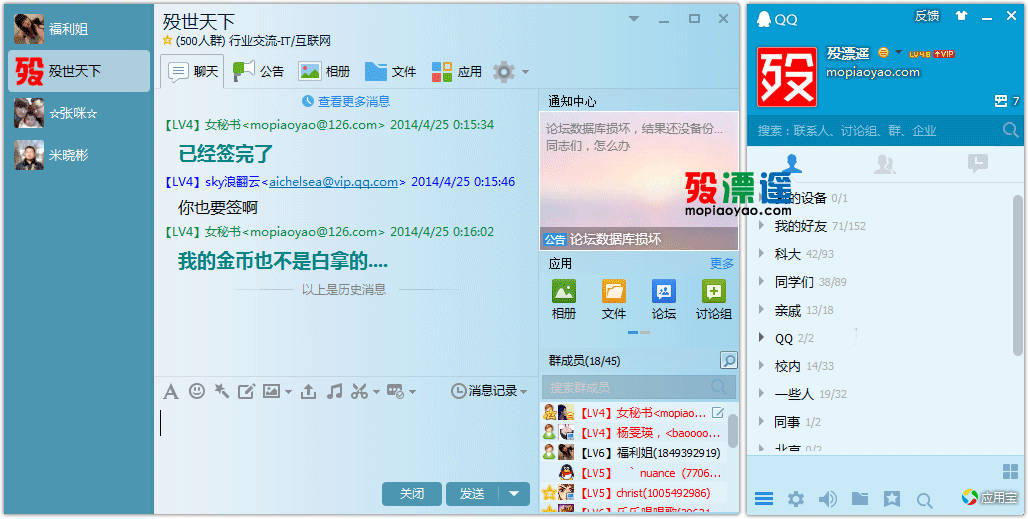Click 更多 to show more apps
The width and height of the screenshot is (1028, 519).
click(722, 263)
